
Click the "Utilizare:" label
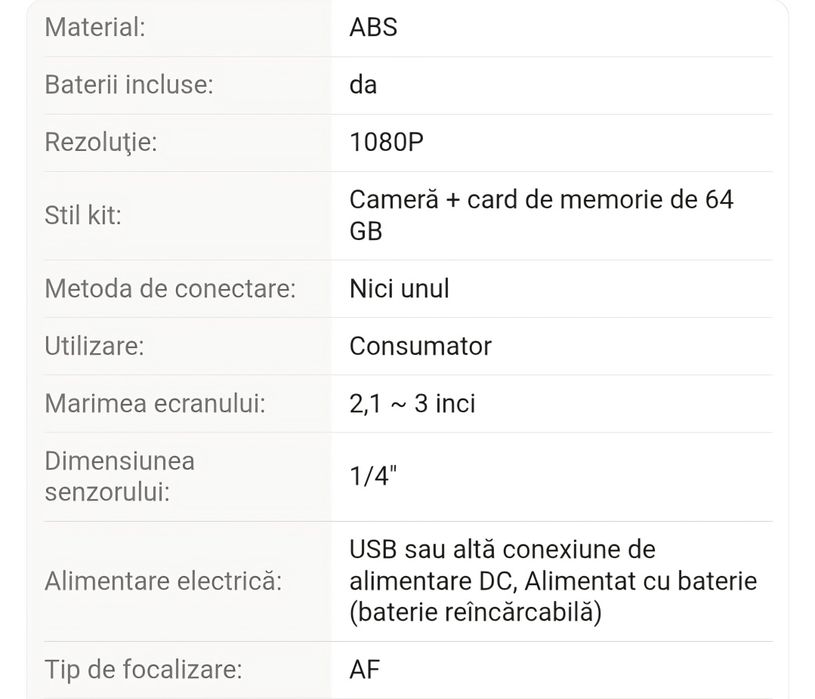click(94, 346)
